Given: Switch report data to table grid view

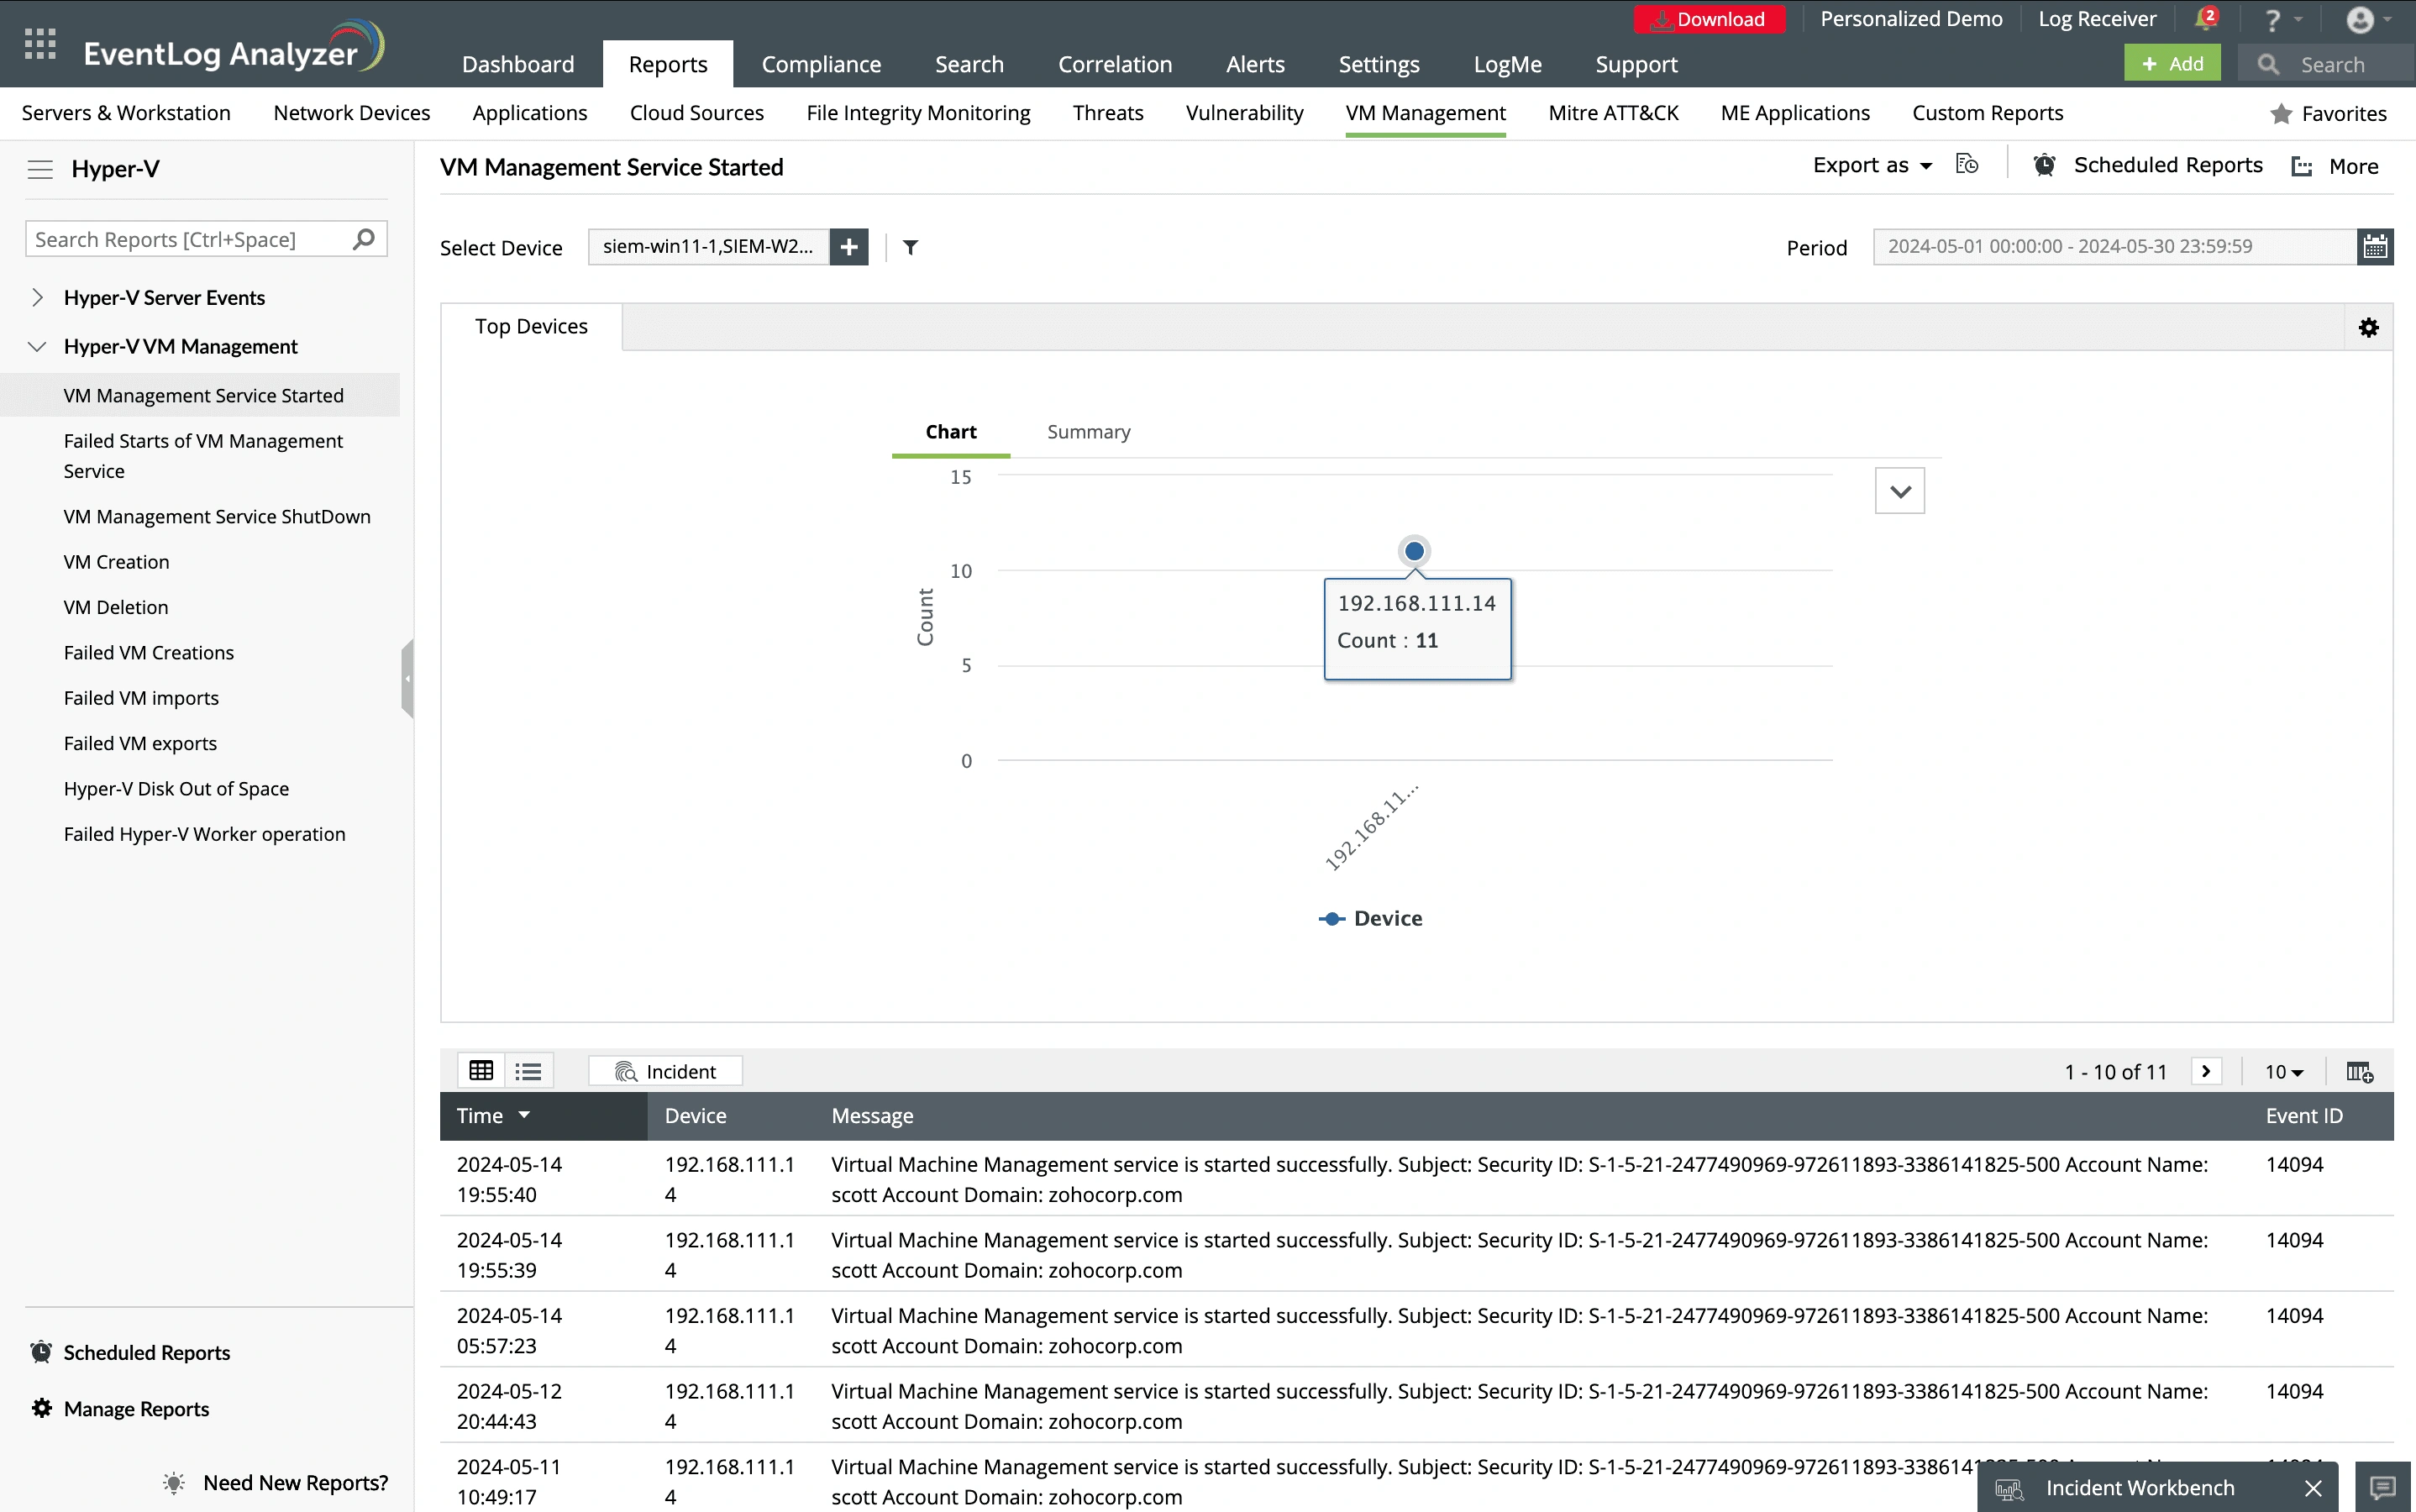Looking at the screenshot, I should pyautogui.click(x=481, y=1070).
